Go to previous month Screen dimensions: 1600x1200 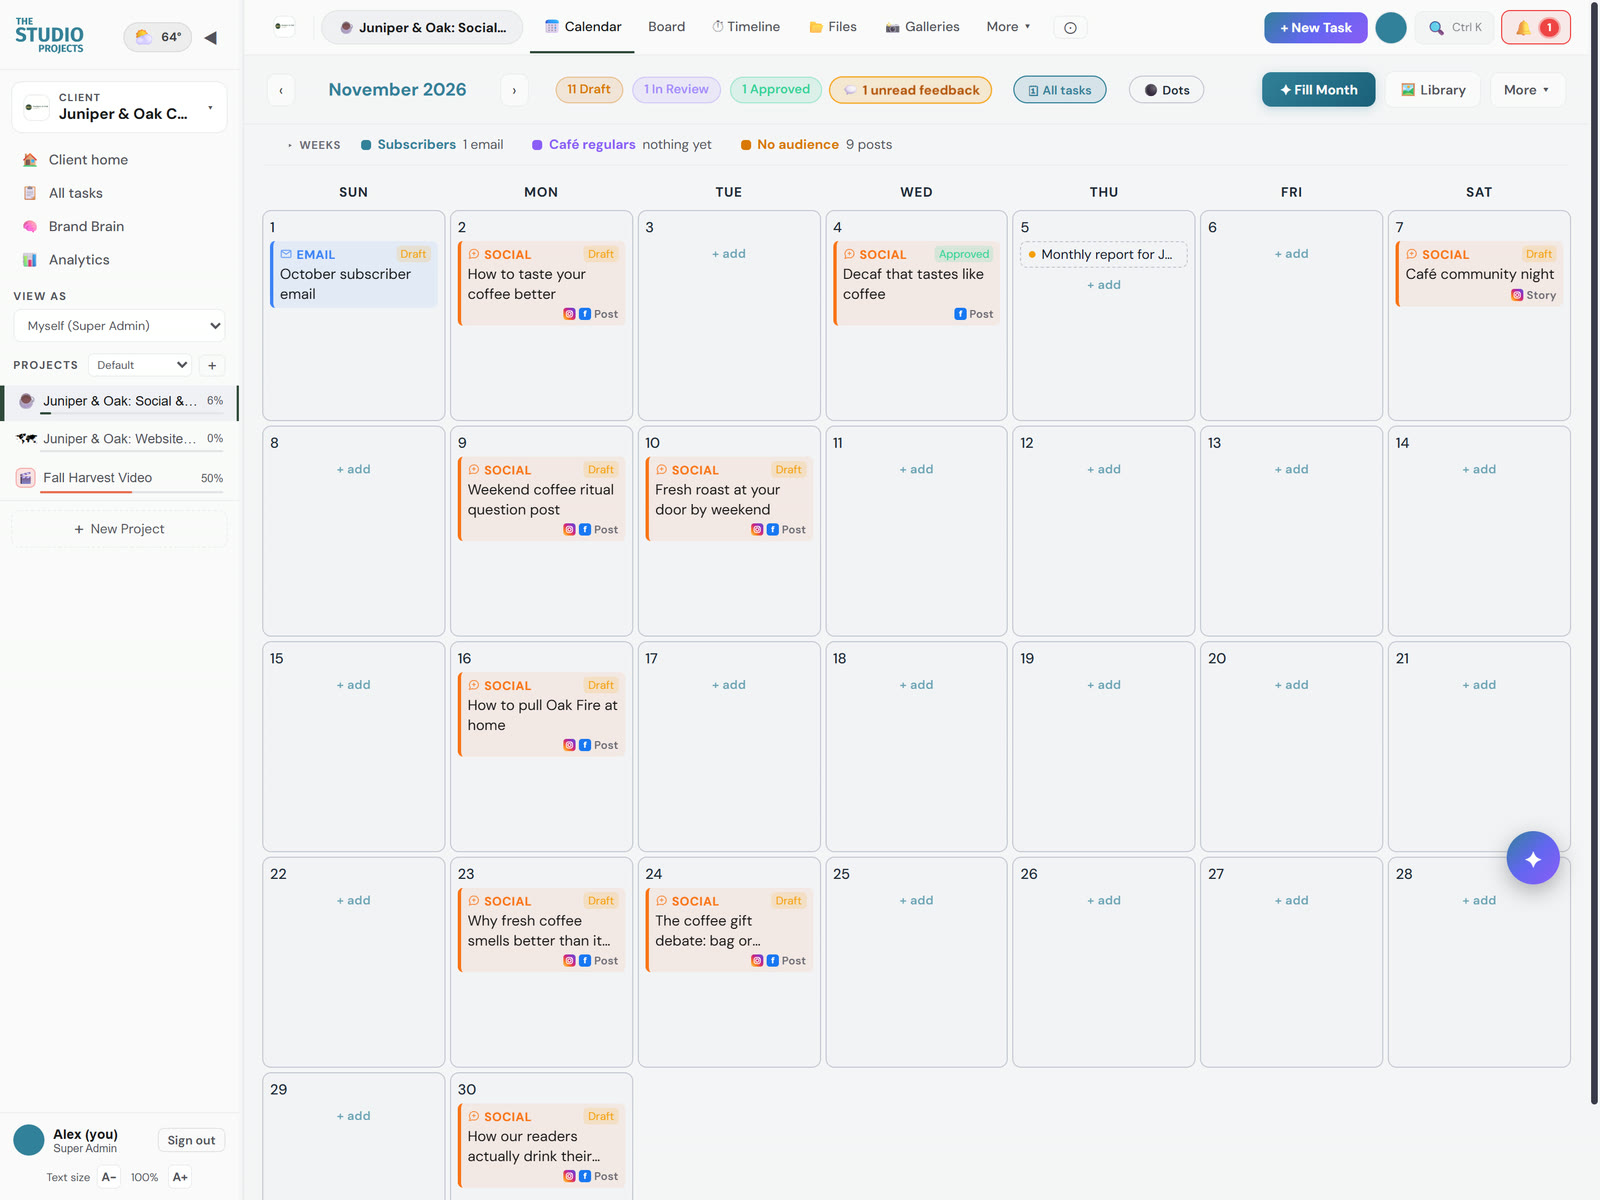(281, 90)
